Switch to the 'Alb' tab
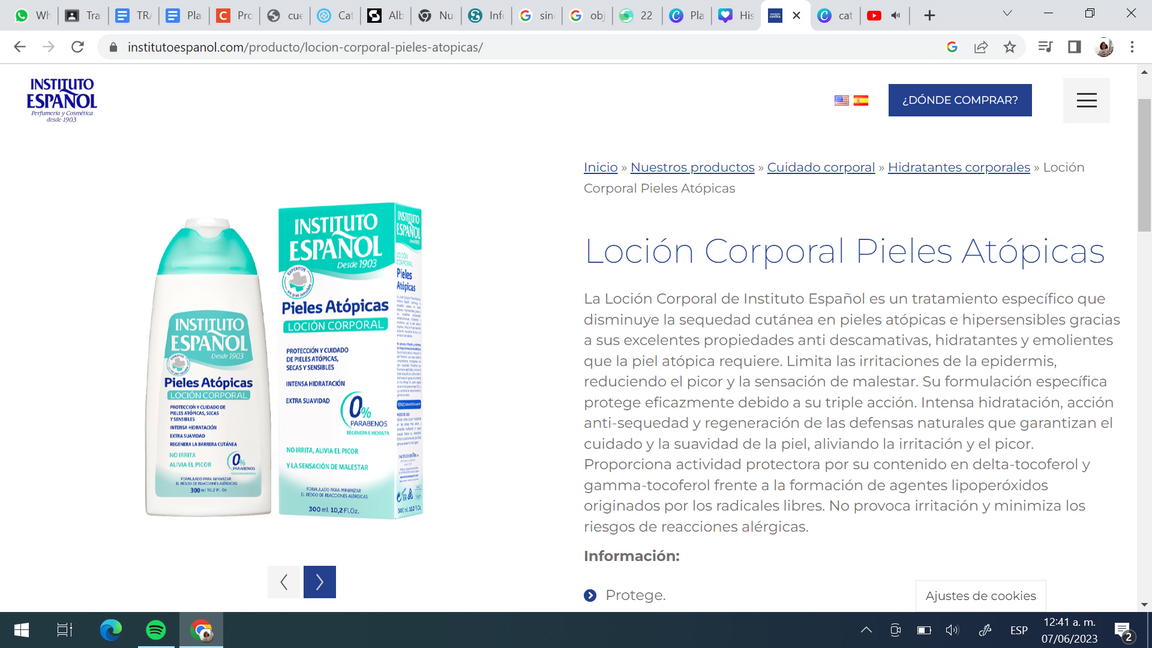Image resolution: width=1152 pixels, height=648 pixels. coord(385,15)
